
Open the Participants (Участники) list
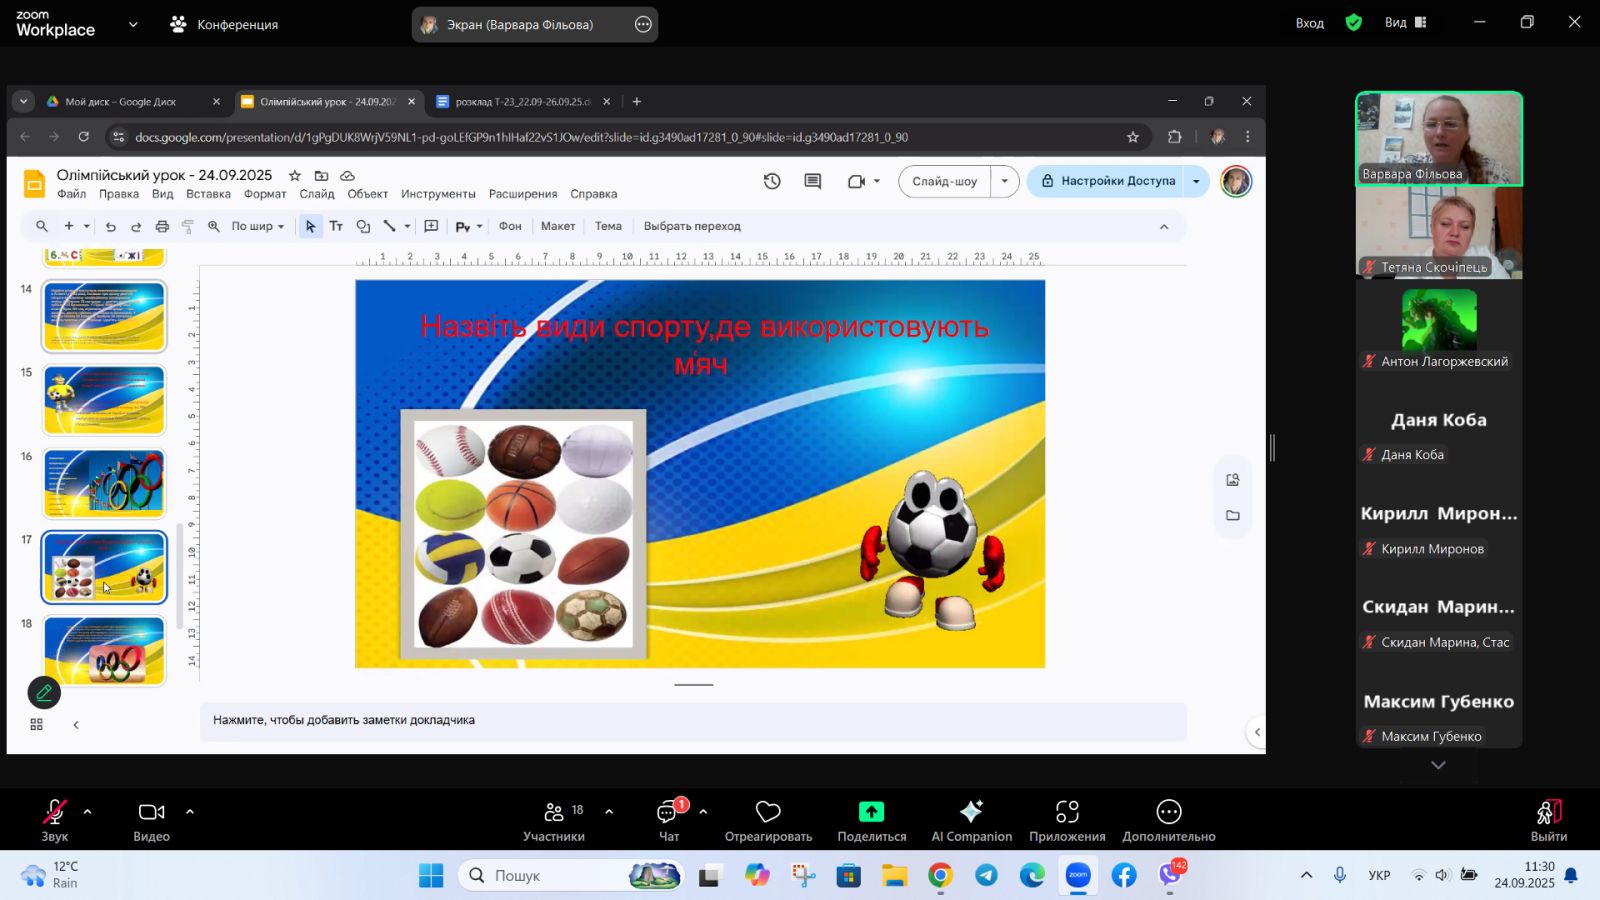click(x=554, y=812)
